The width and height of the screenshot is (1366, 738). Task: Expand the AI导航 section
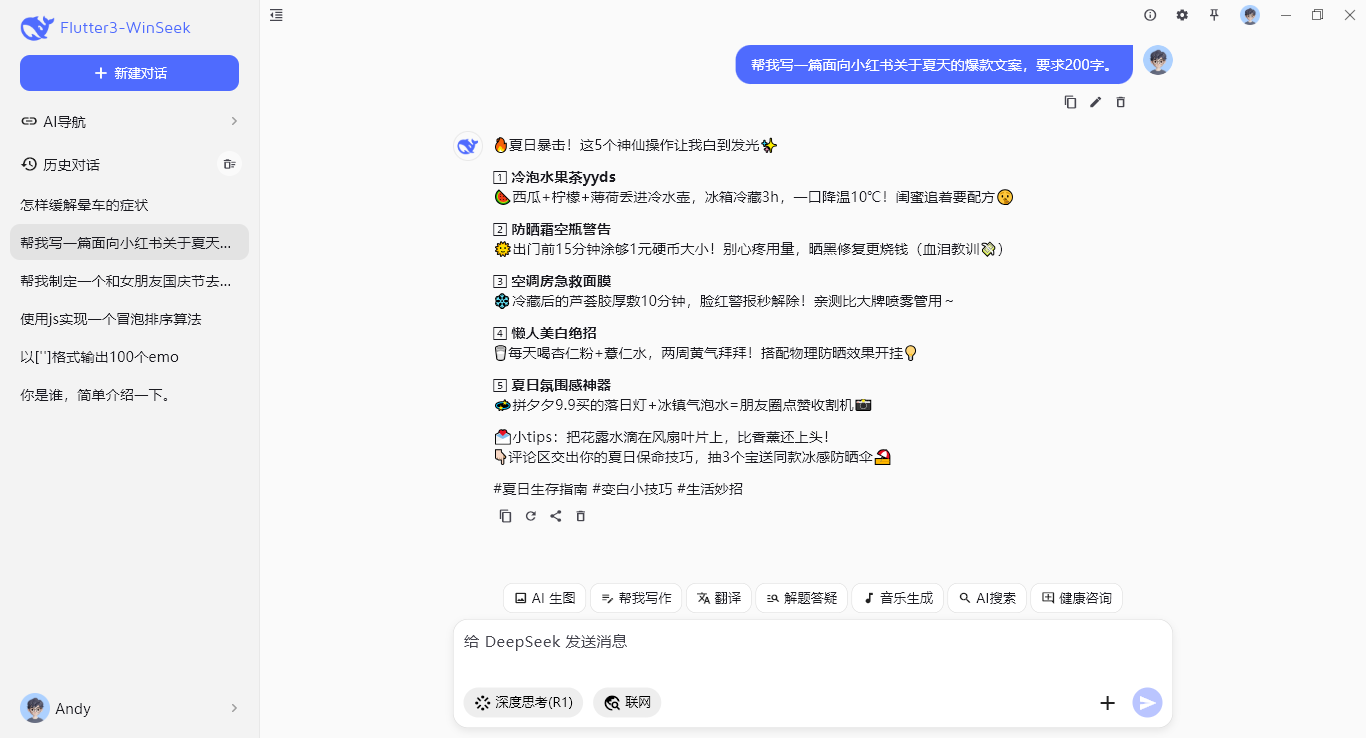pyautogui.click(x=129, y=121)
